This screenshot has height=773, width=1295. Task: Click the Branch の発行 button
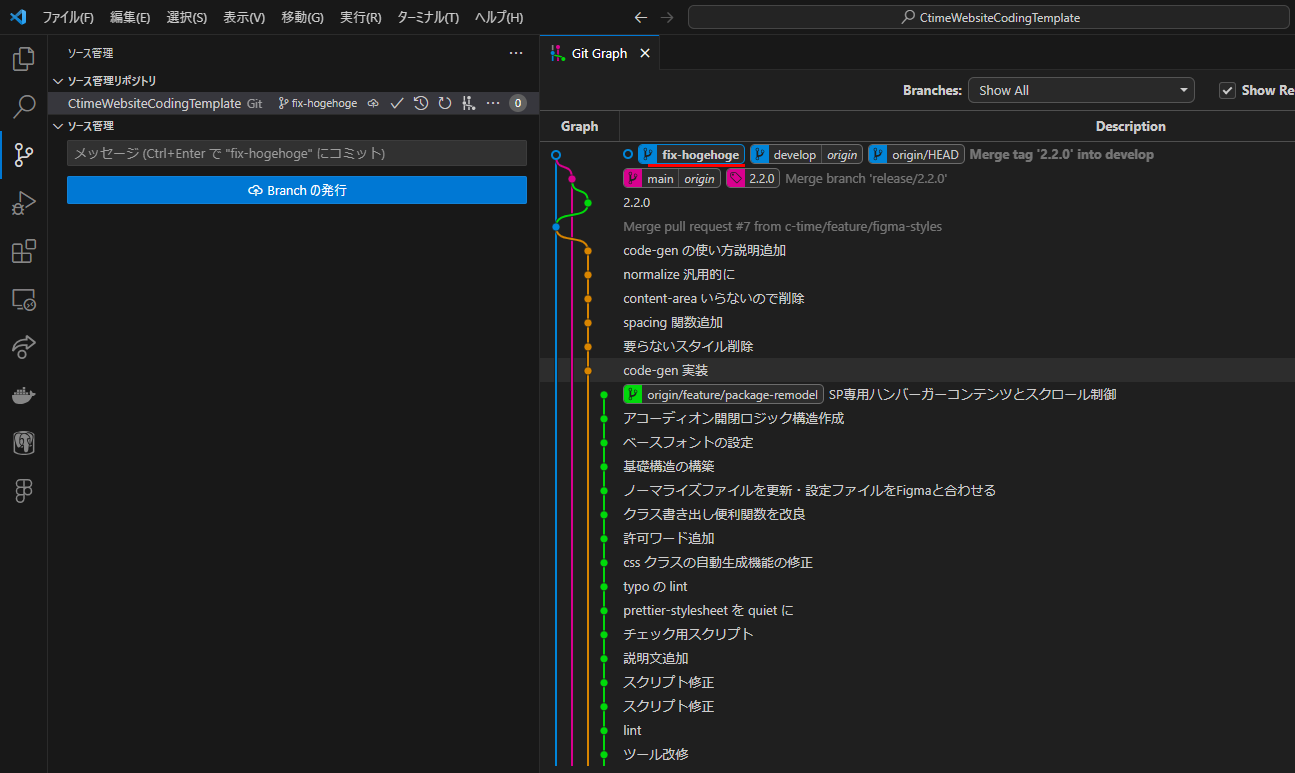click(297, 190)
